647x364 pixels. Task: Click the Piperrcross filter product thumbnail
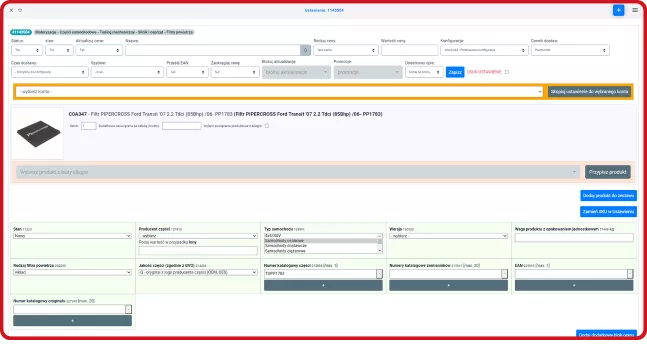coord(38,133)
